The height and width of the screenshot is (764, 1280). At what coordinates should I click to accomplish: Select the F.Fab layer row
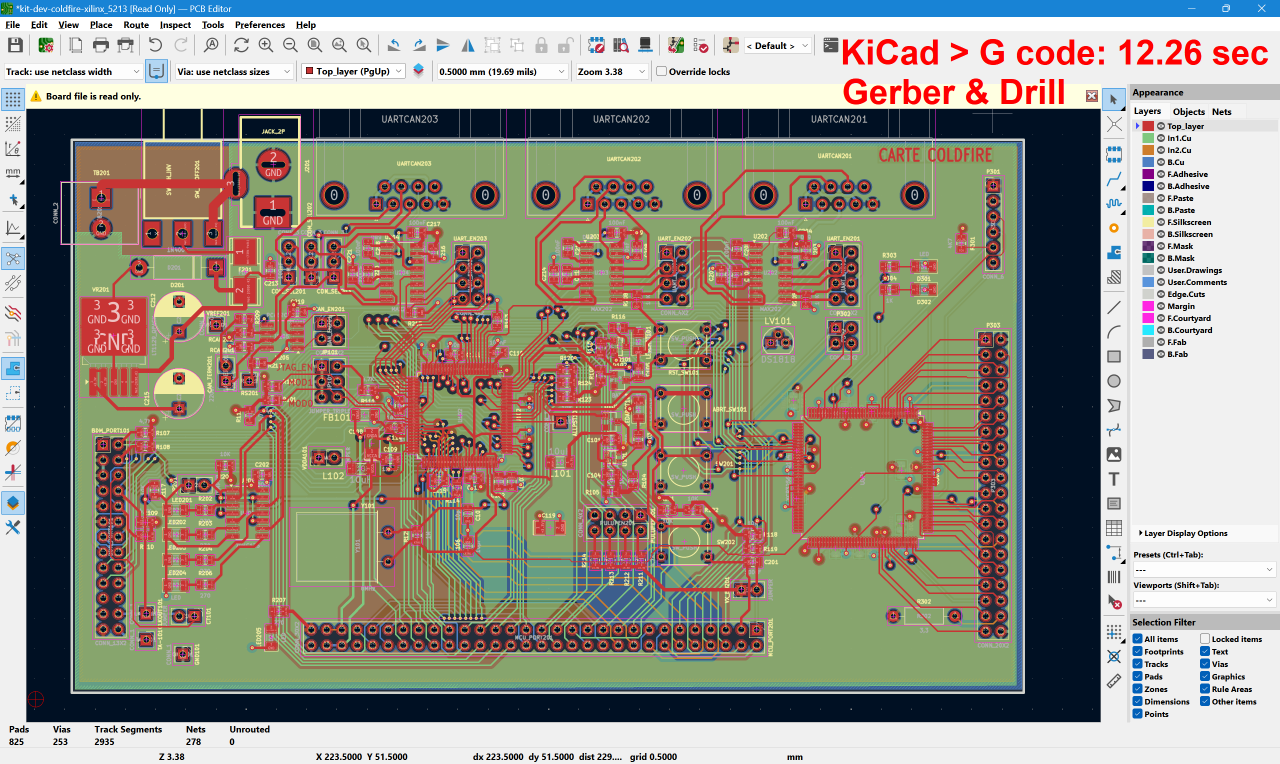pyautogui.click(x=1205, y=342)
